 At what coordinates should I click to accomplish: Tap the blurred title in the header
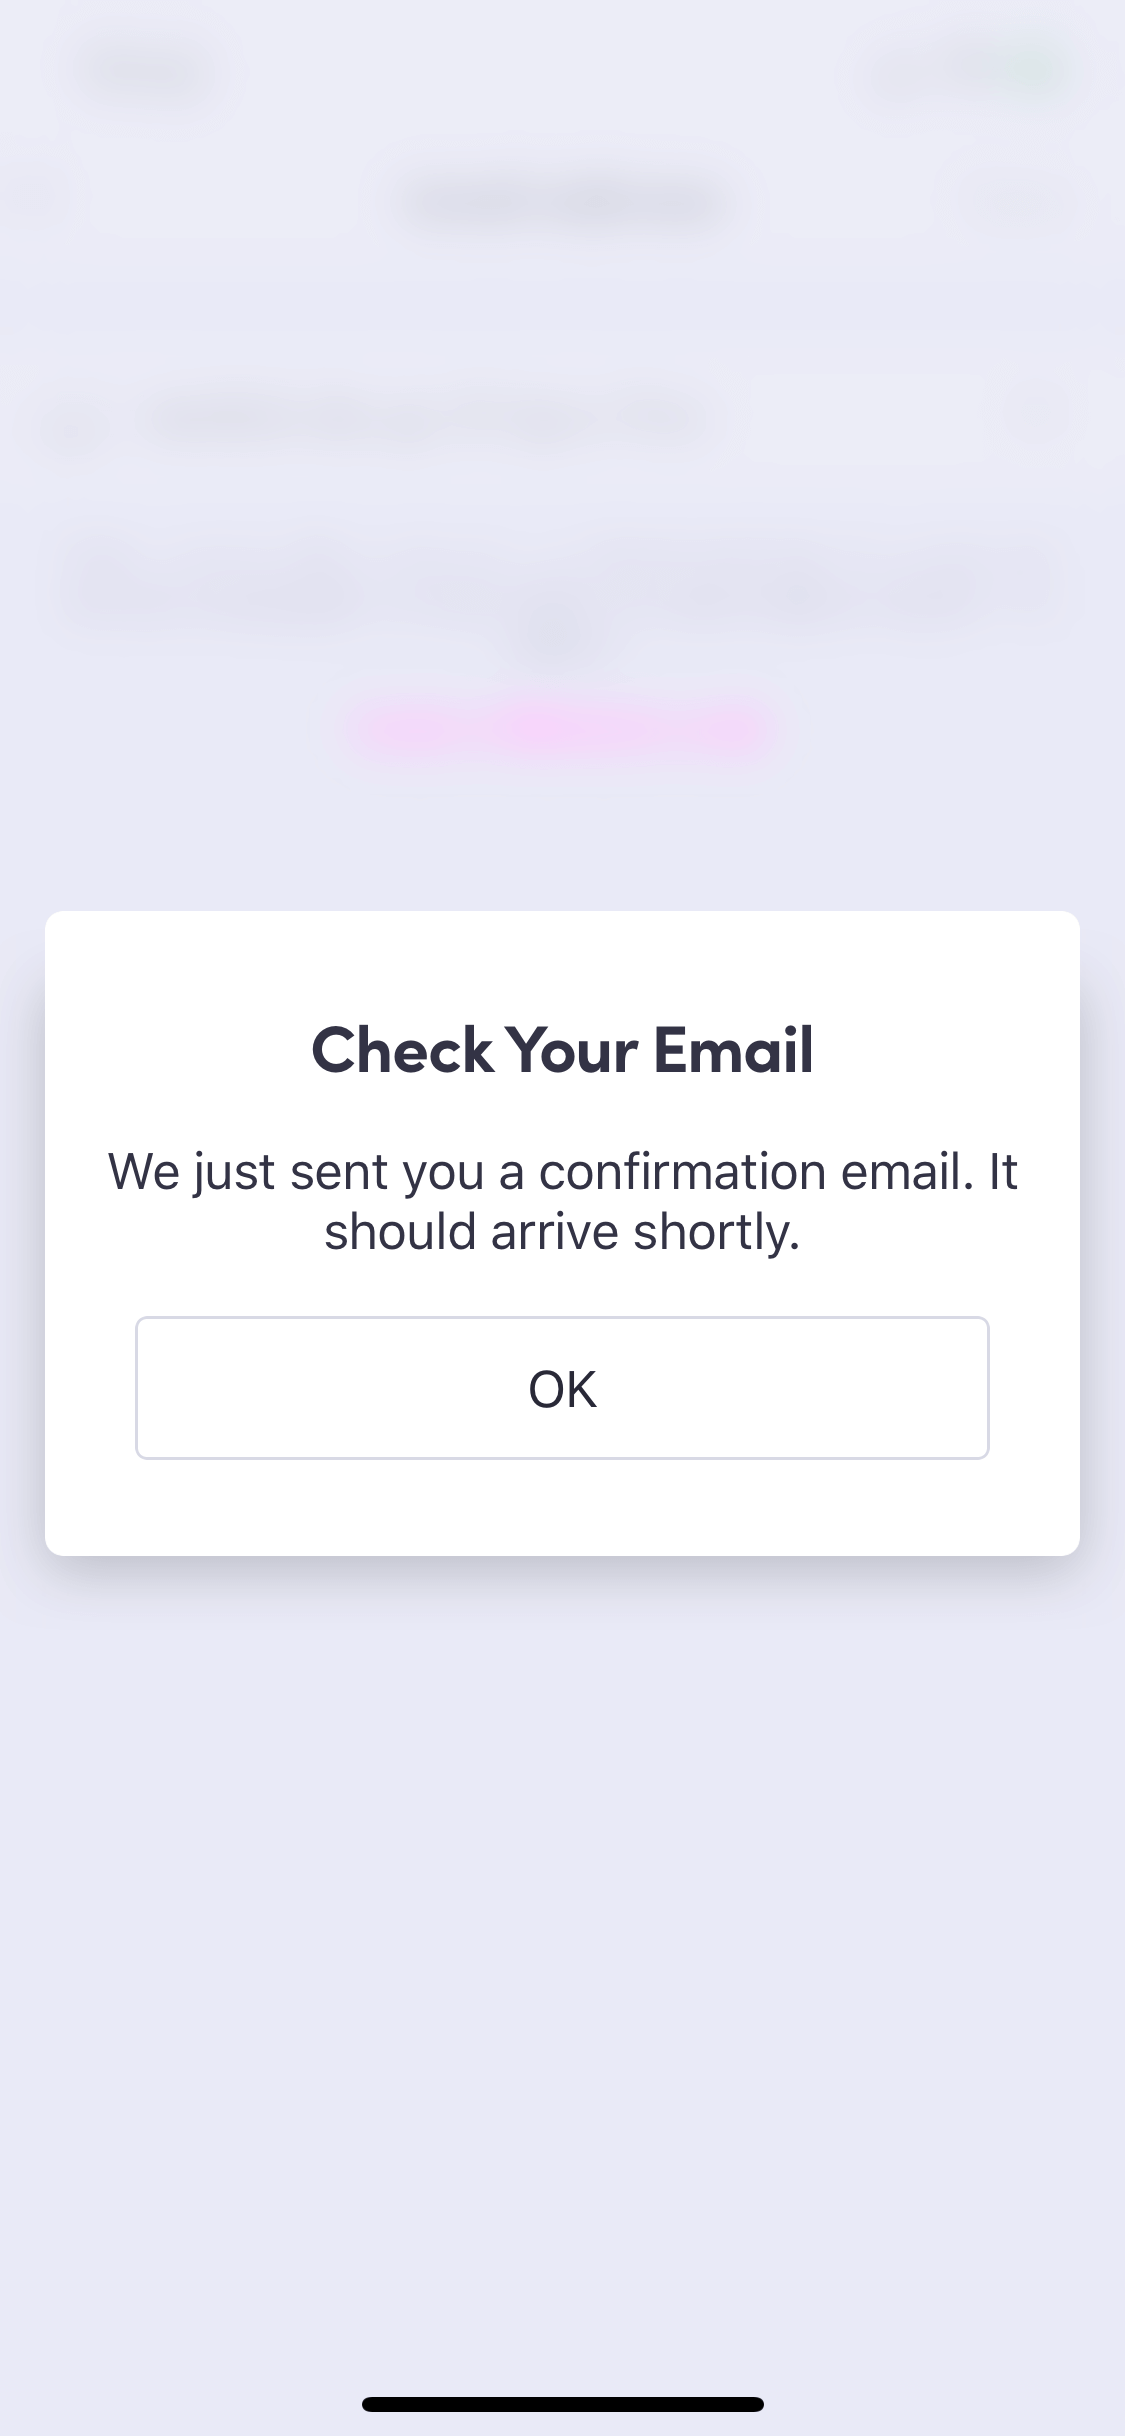coord(566,201)
